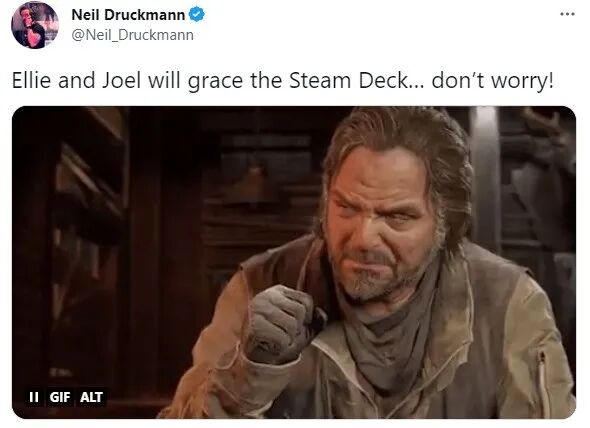The image size is (590, 428).
Task: Open Neil Druckmann's profile avatar
Action: (x=35, y=25)
